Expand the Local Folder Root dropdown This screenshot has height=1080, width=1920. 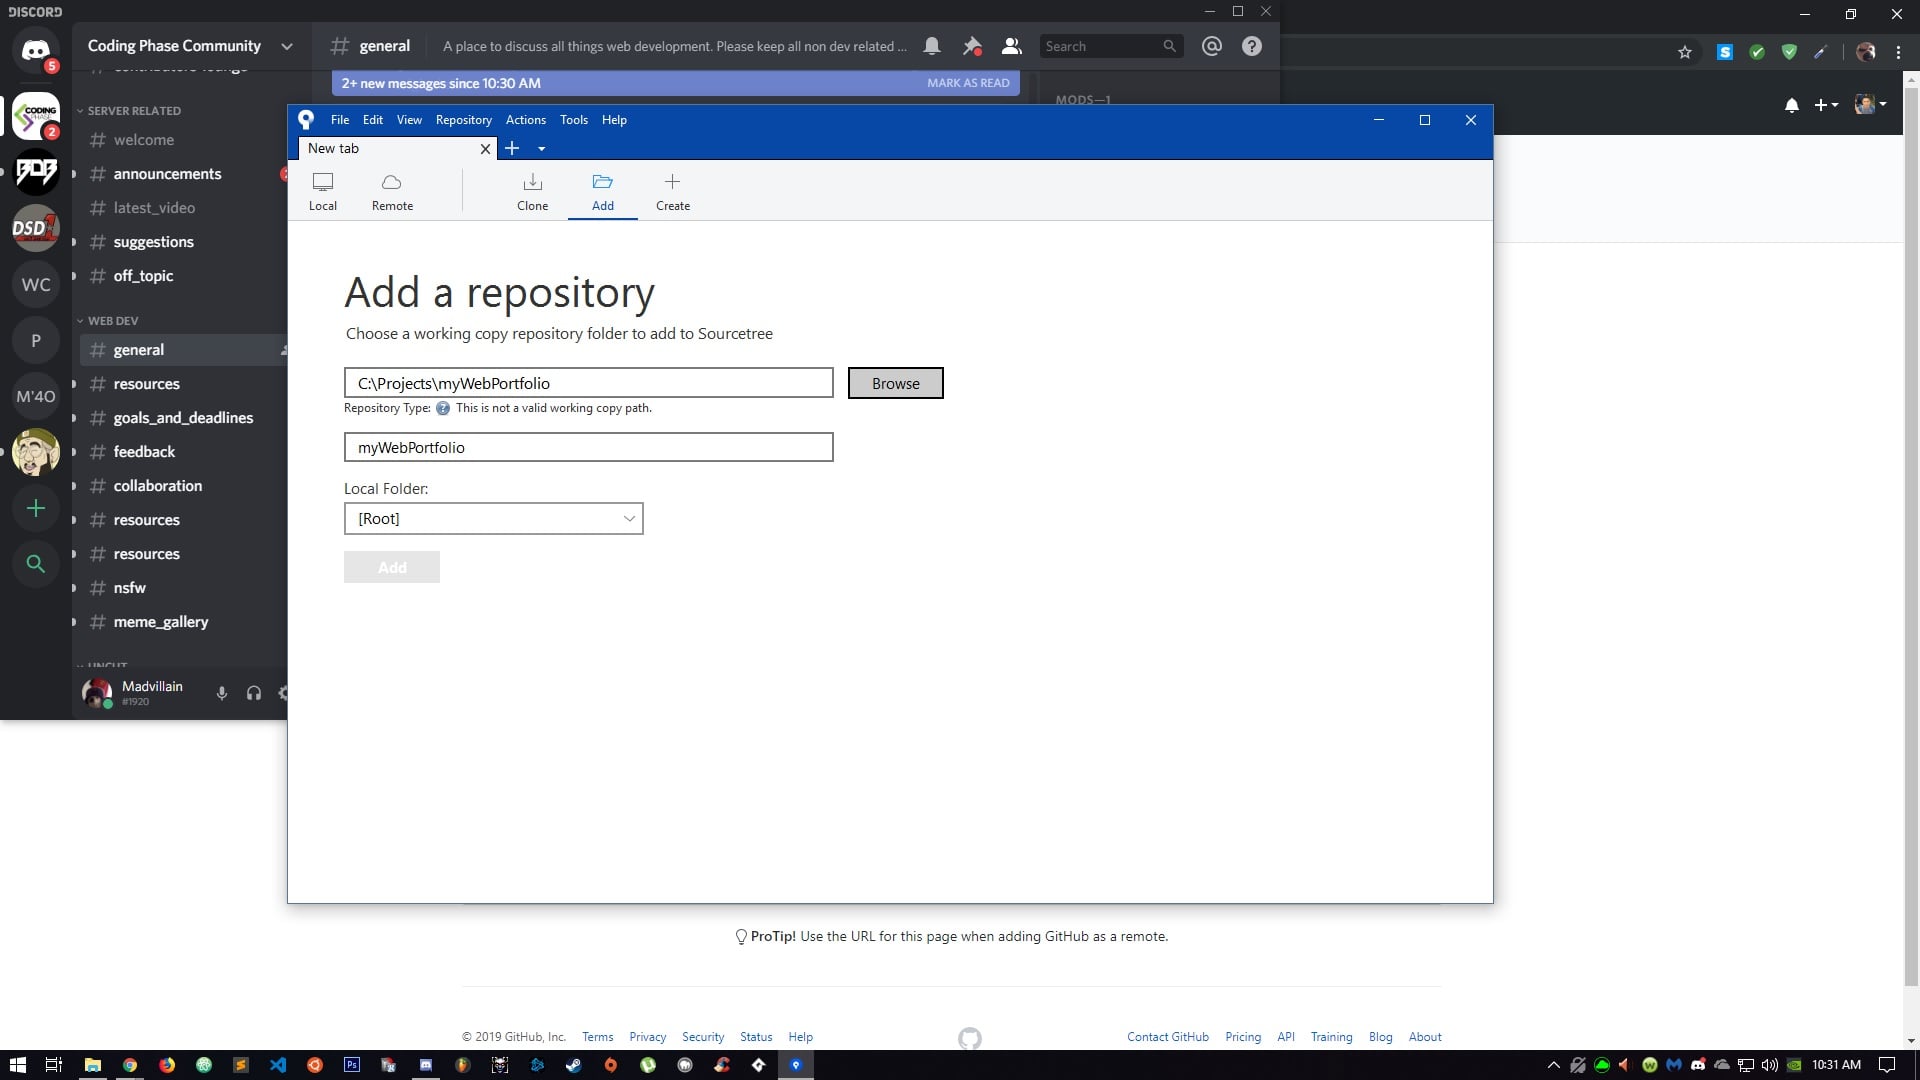[x=493, y=518]
